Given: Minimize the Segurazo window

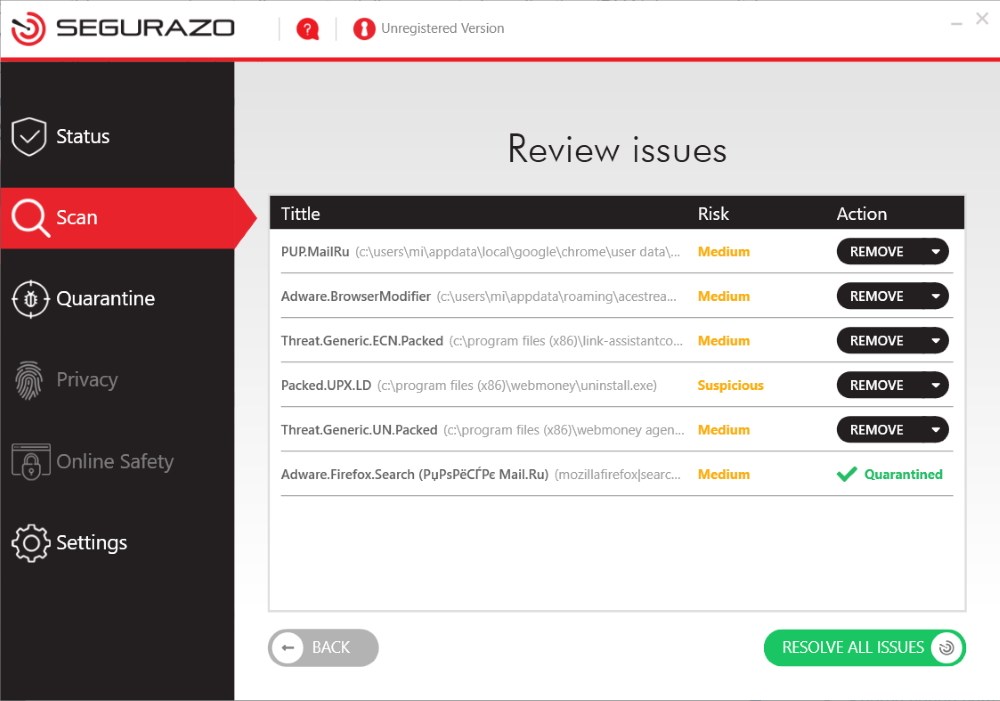Looking at the screenshot, I should [956, 23].
